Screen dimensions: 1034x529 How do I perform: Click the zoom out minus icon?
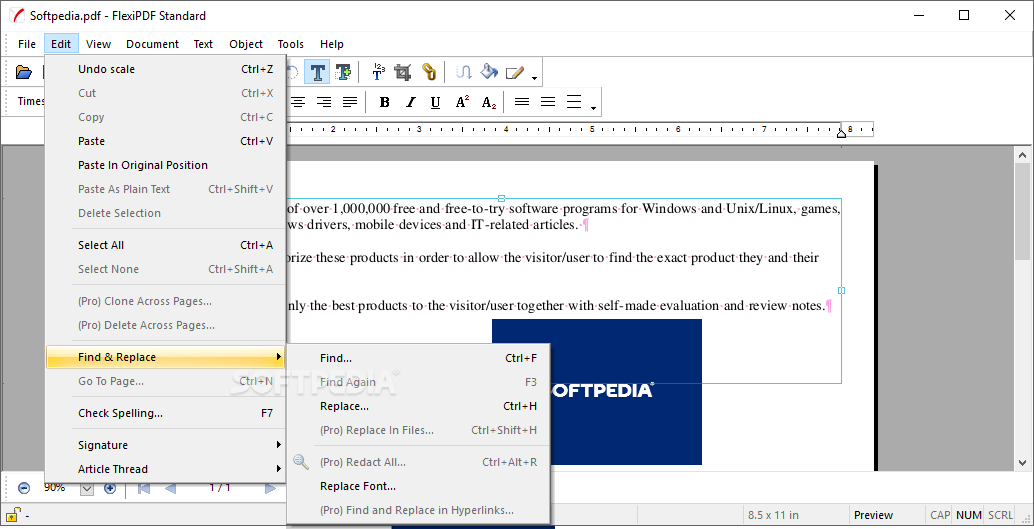pyautogui.click(x=24, y=488)
